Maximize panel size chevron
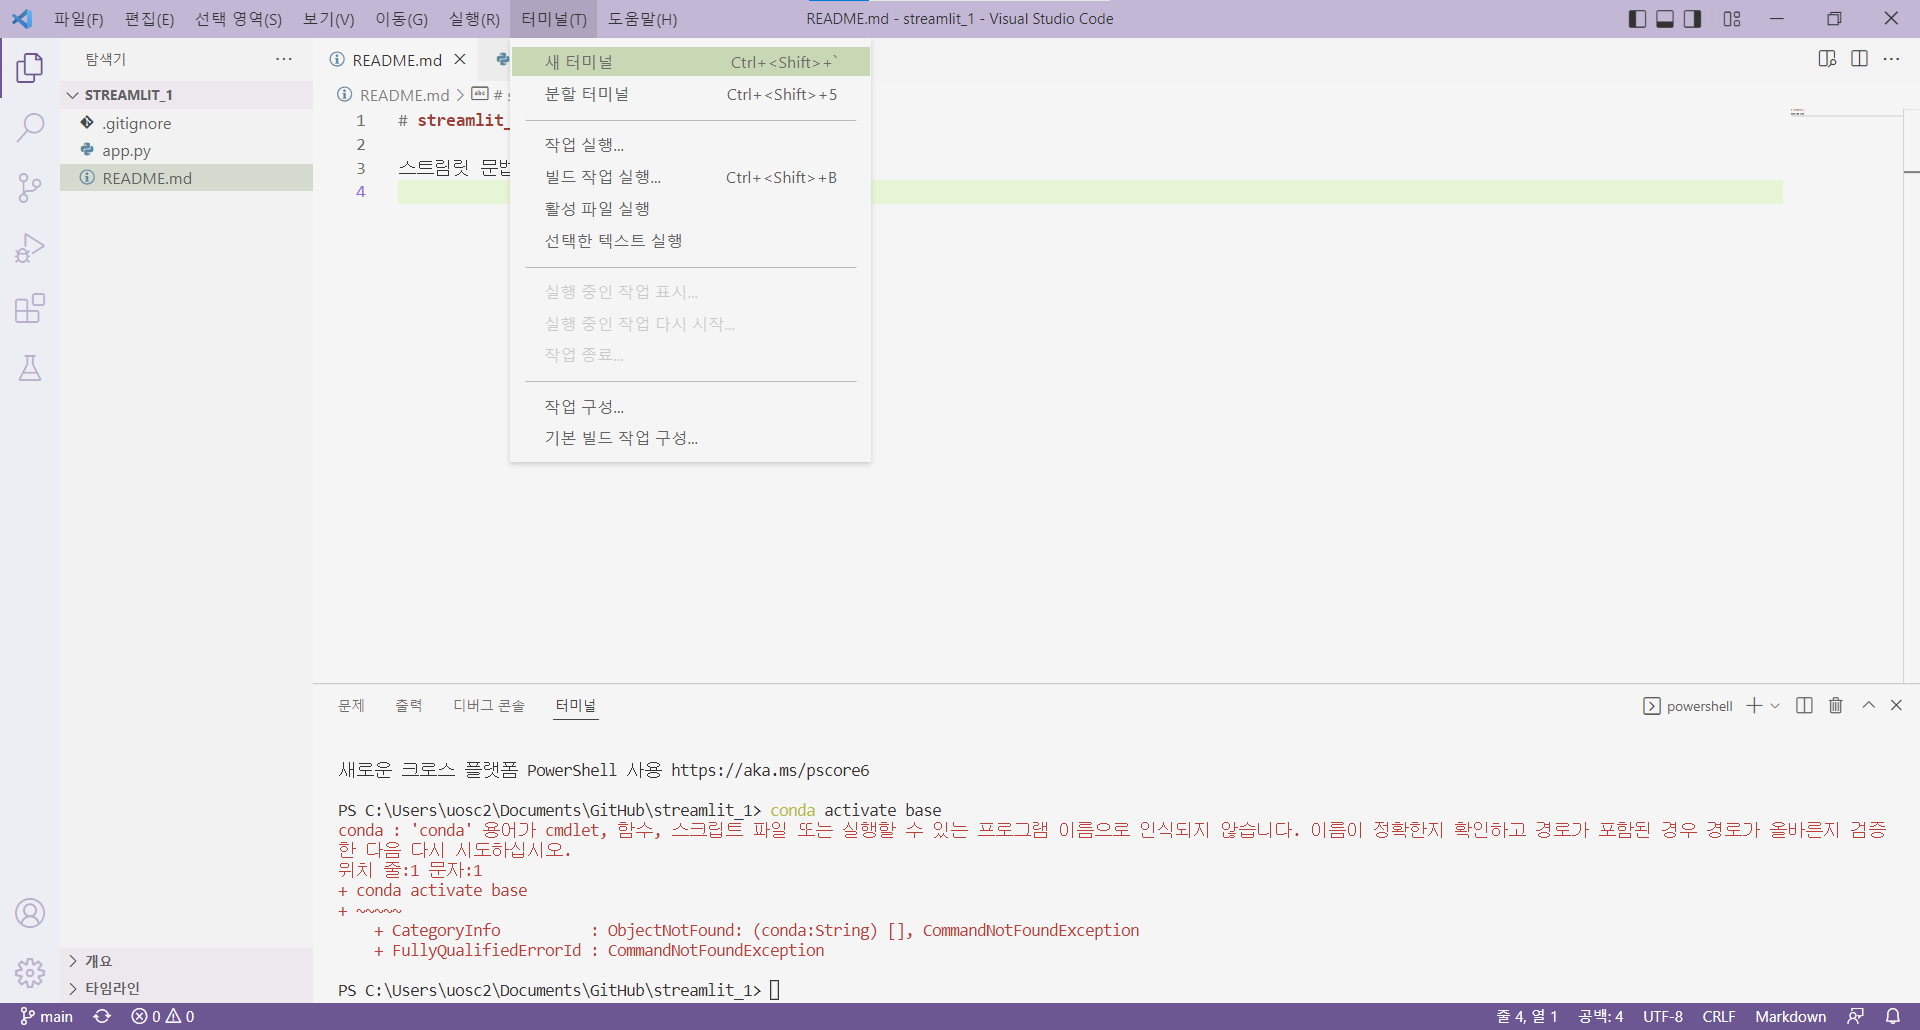 point(1868,706)
